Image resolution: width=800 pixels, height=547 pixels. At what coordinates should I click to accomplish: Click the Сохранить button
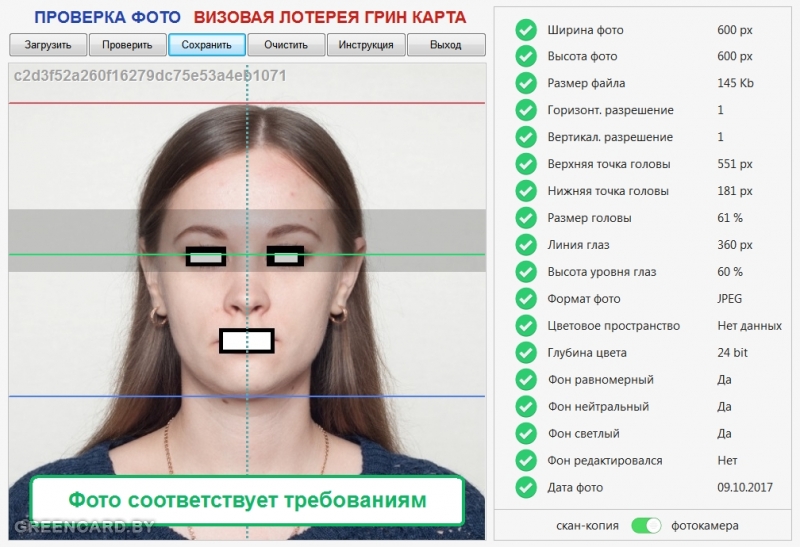coord(207,45)
